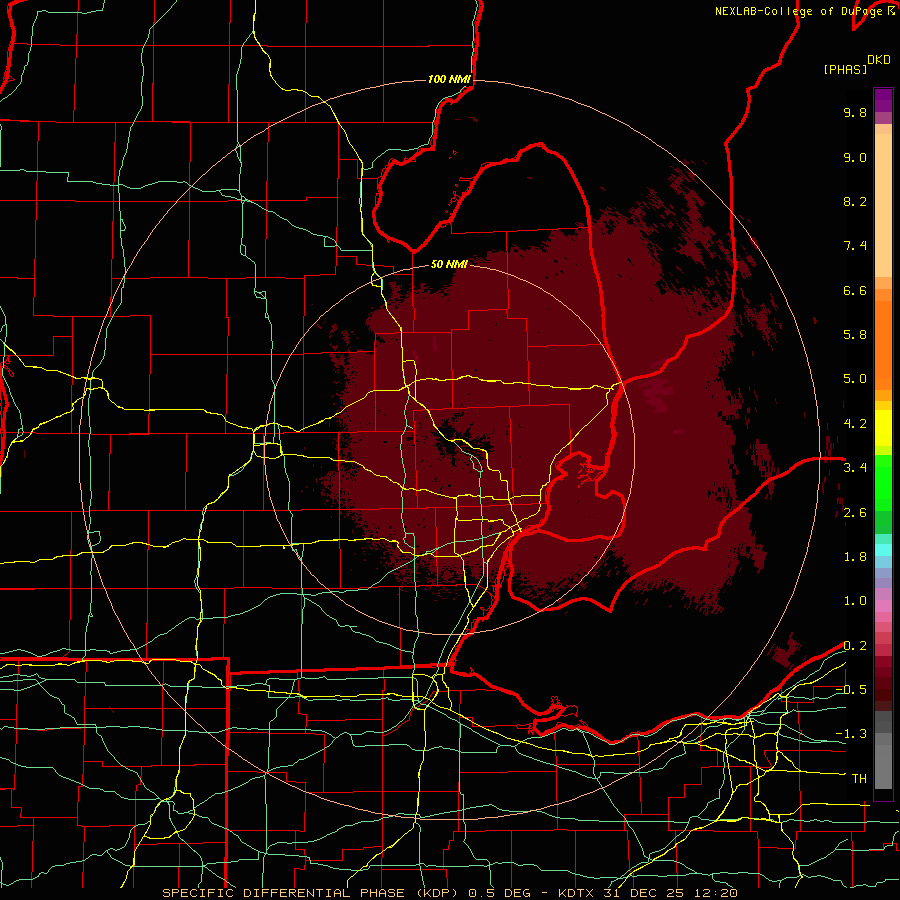This screenshot has height=900, width=900.
Task: Pick the light tan color bar band
Action: pos(883,205)
